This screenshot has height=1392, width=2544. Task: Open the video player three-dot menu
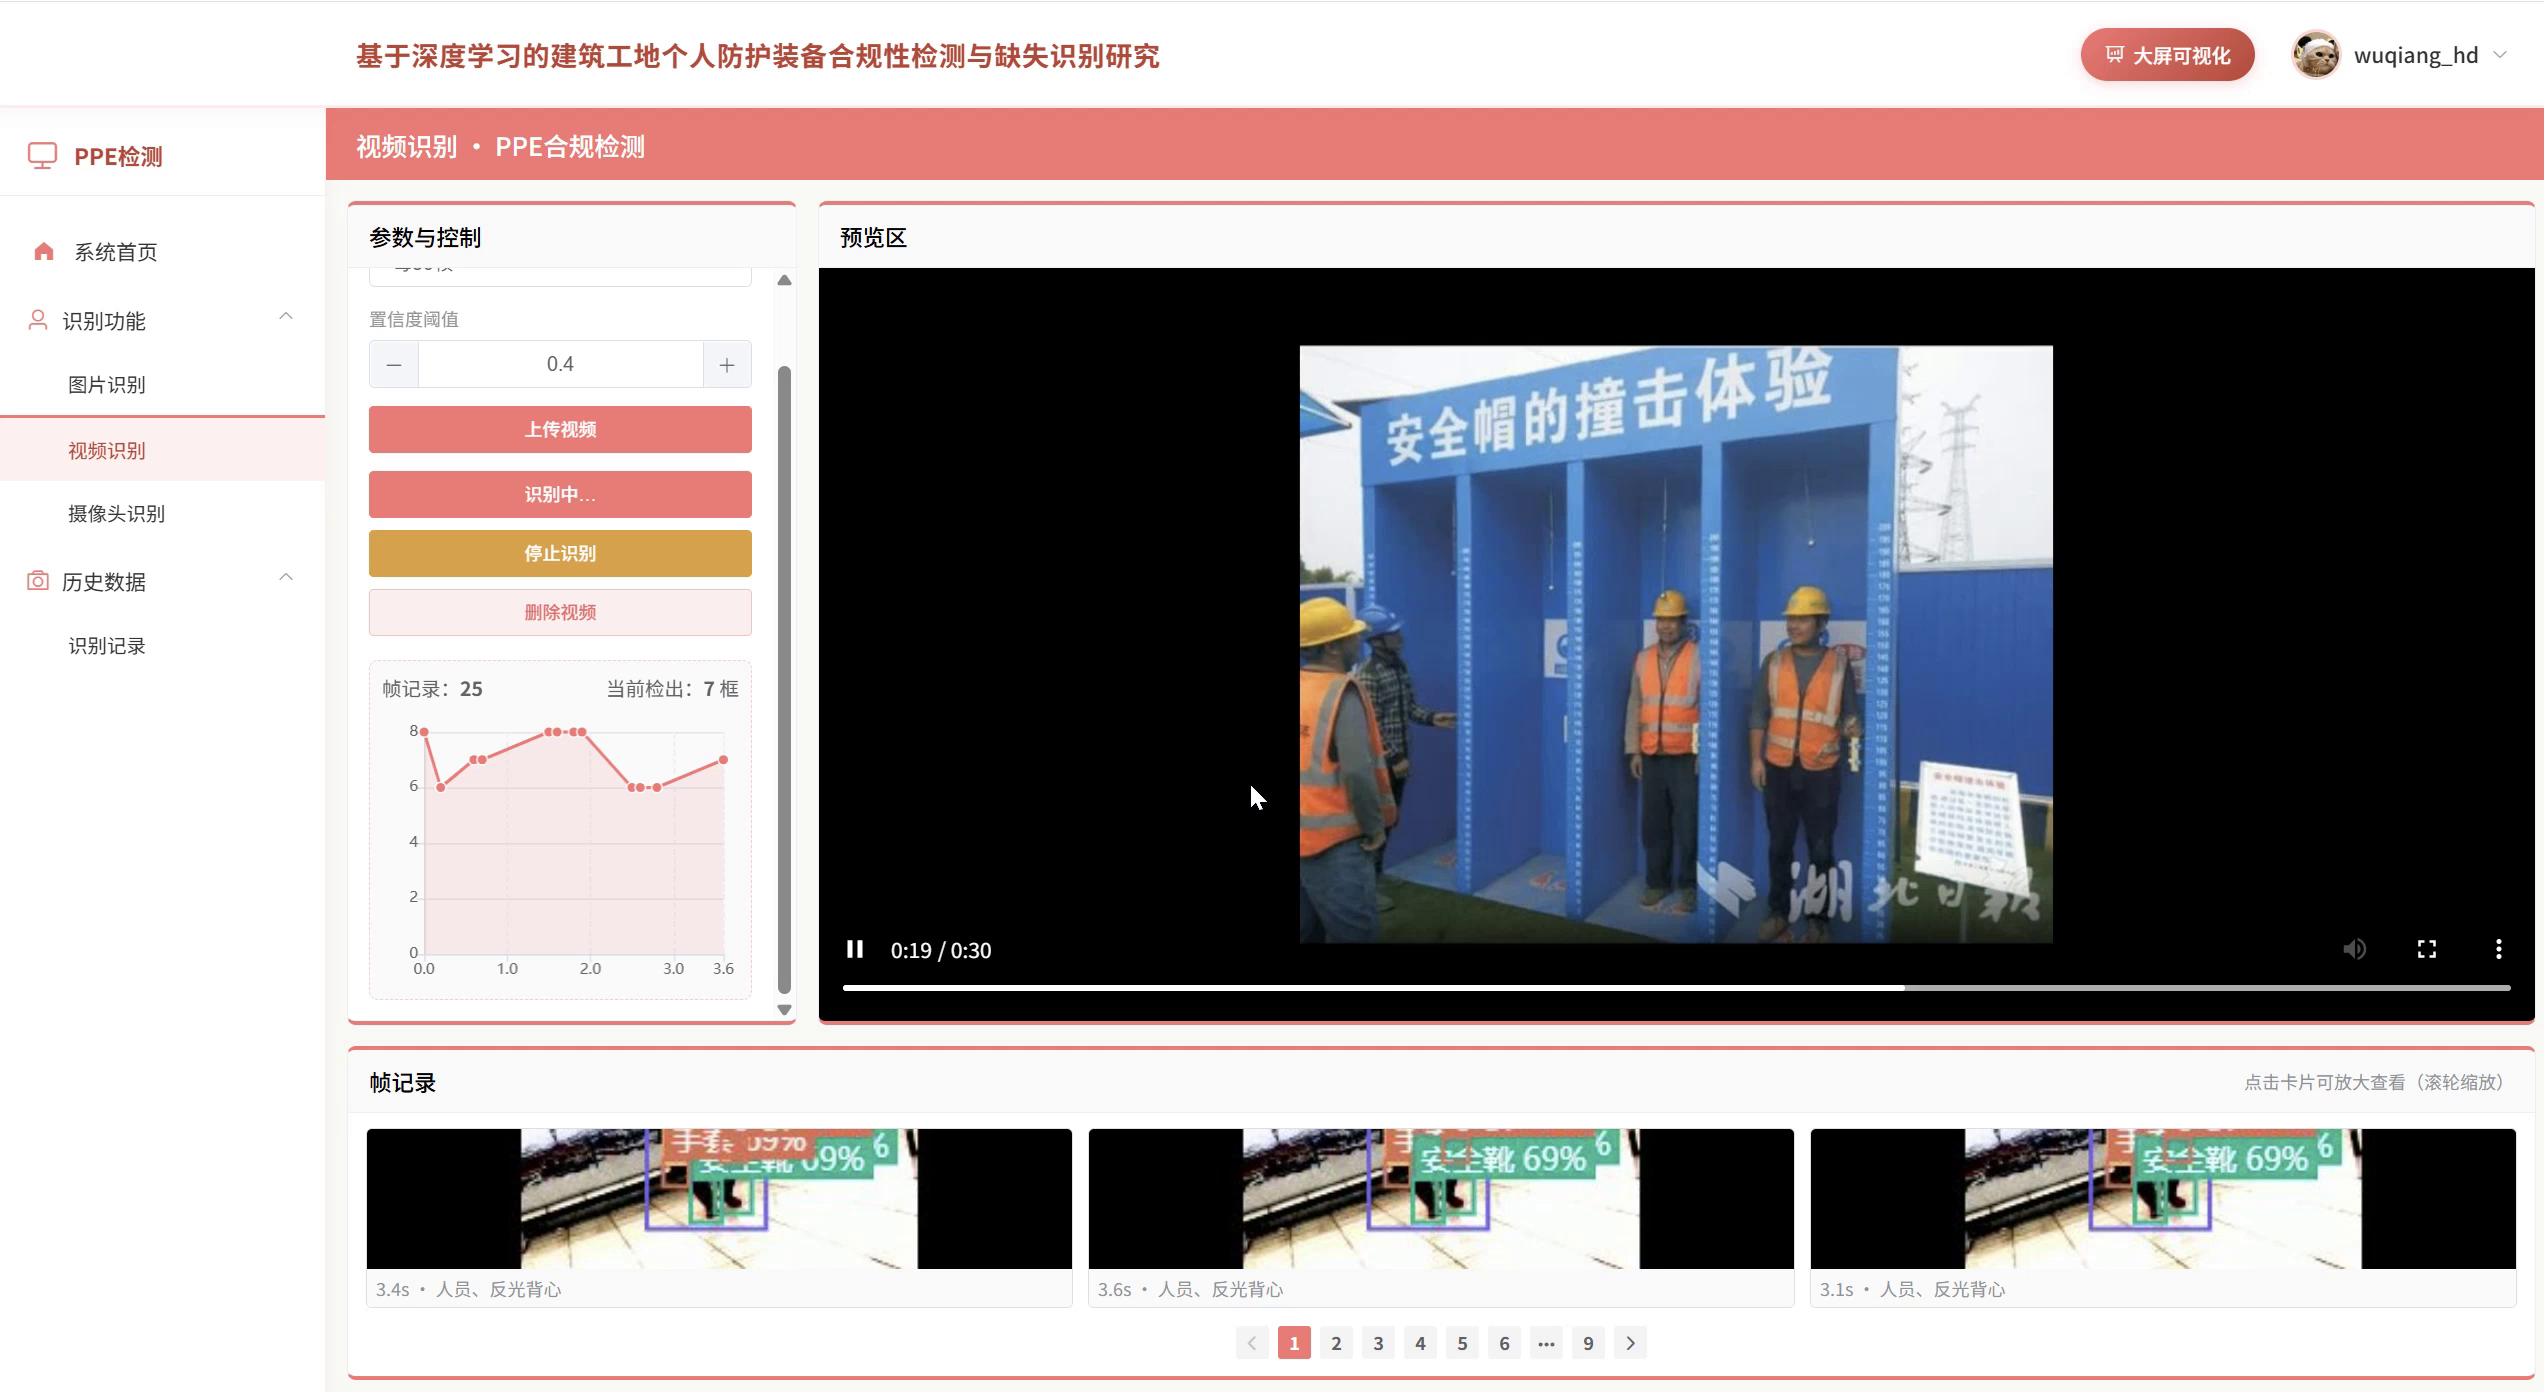point(2499,949)
